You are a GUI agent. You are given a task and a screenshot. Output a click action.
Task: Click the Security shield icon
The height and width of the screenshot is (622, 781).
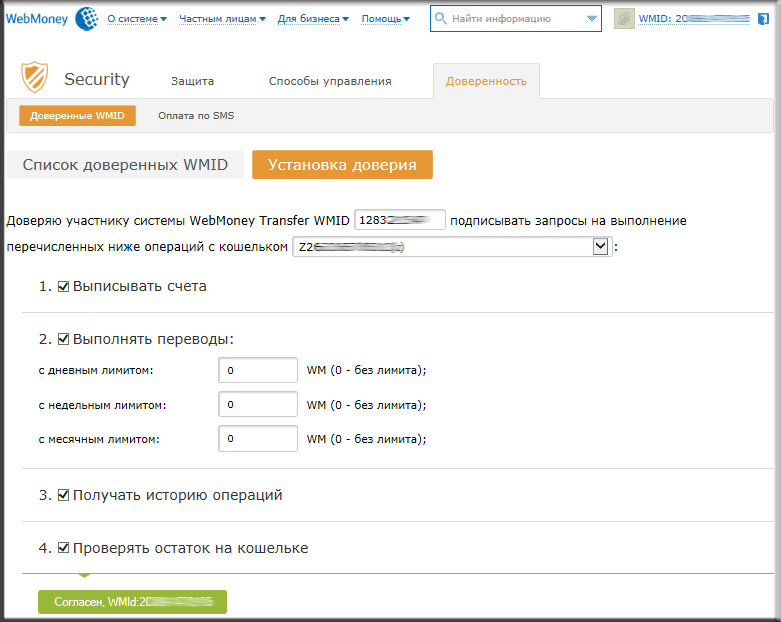[x=34, y=77]
